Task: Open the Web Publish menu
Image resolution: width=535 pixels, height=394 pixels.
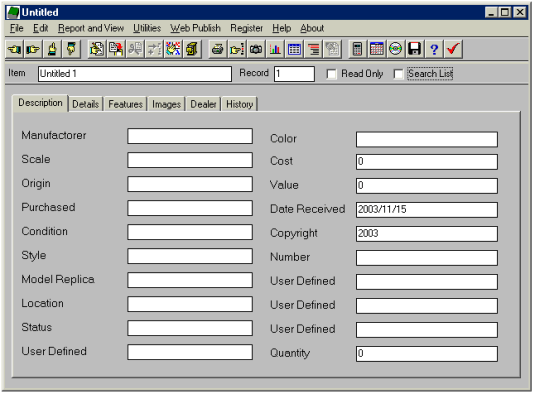Action: coord(196,28)
